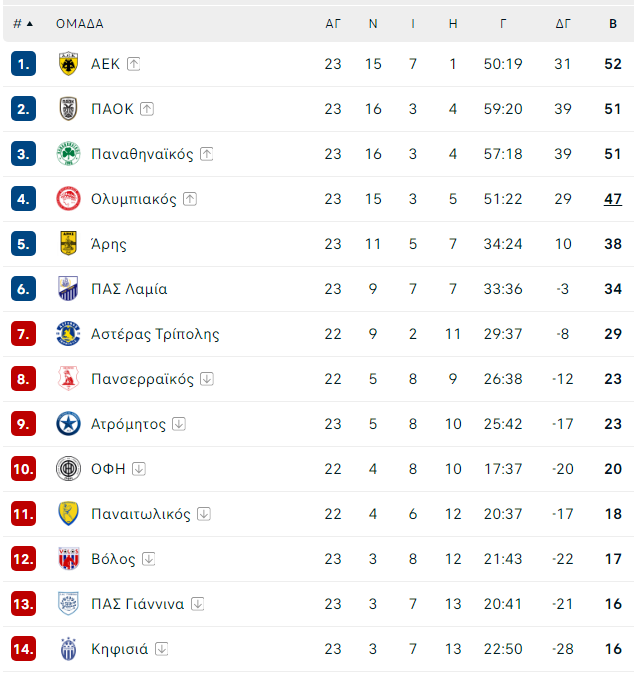Click the Άρης yellow crest icon
This screenshot has height=676, width=634.
[69, 244]
